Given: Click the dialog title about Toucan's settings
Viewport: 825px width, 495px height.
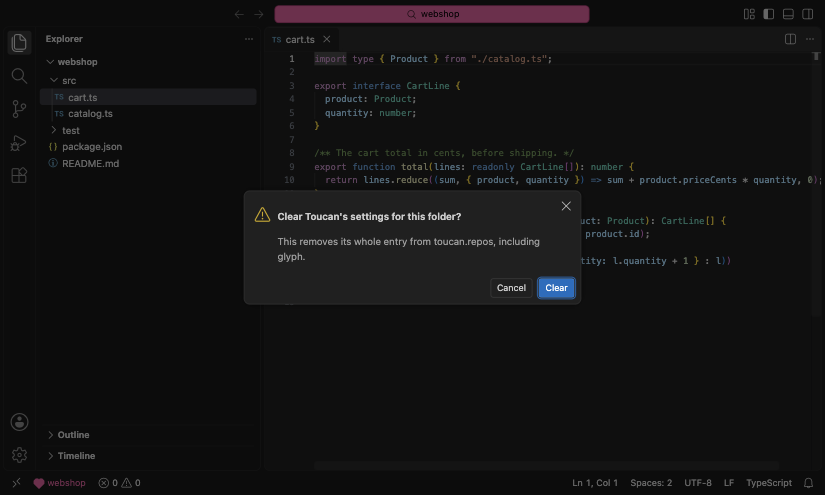Looking at the screenshot, I should [369, 217].
